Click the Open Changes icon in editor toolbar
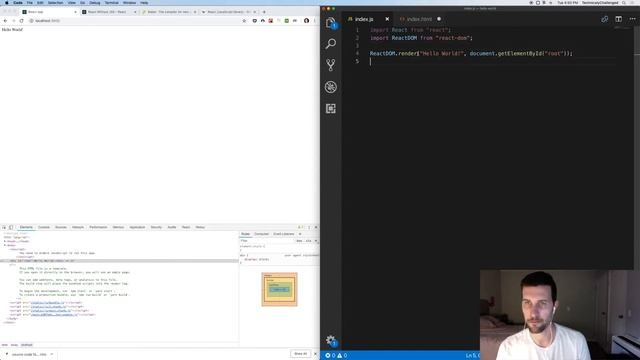 [x=604, y=19]
